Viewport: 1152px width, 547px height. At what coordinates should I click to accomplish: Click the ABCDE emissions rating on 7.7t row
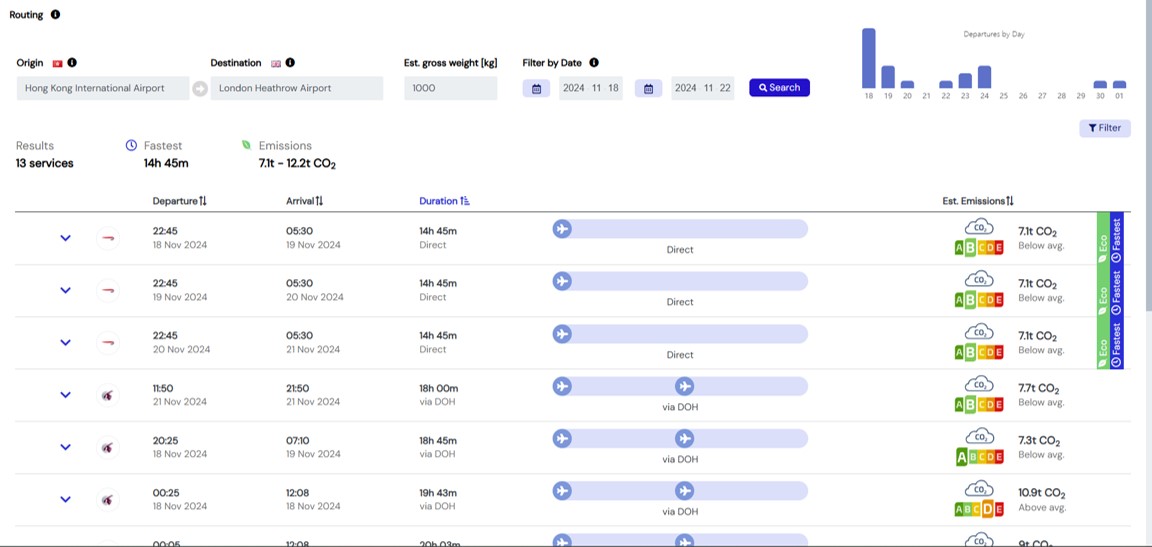tap(979, 405)
